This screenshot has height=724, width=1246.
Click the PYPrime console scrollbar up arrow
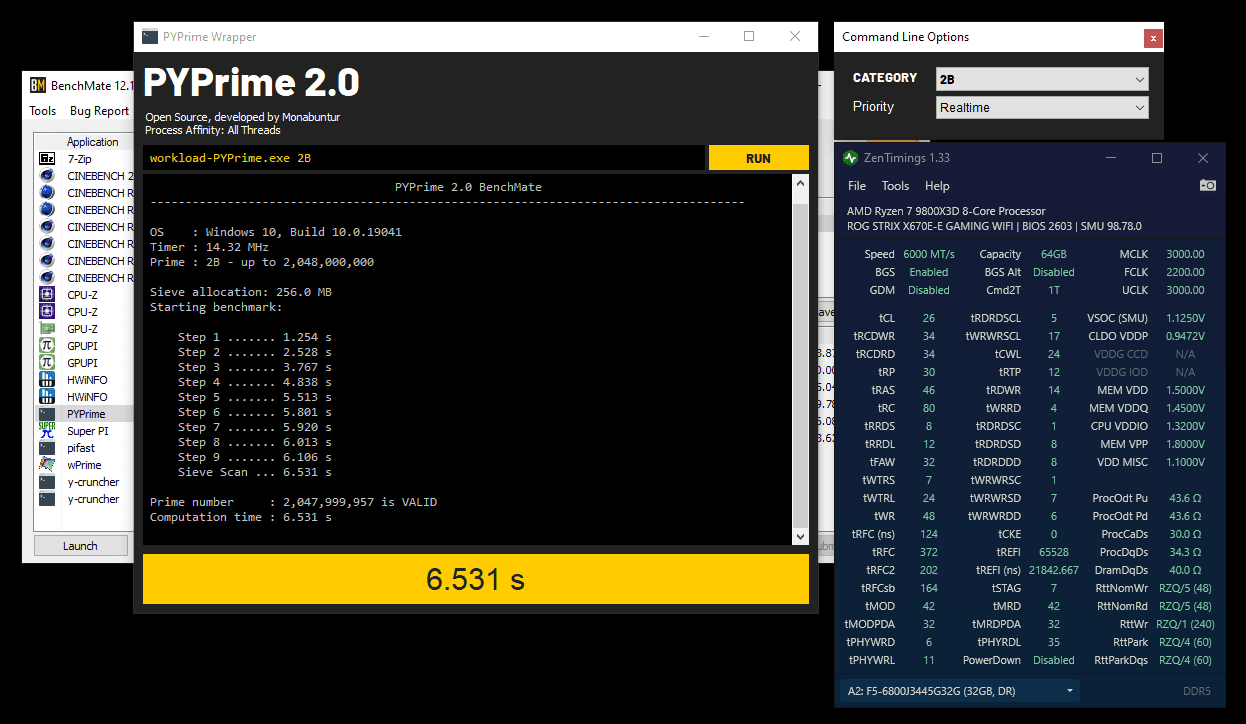[799, 184]
